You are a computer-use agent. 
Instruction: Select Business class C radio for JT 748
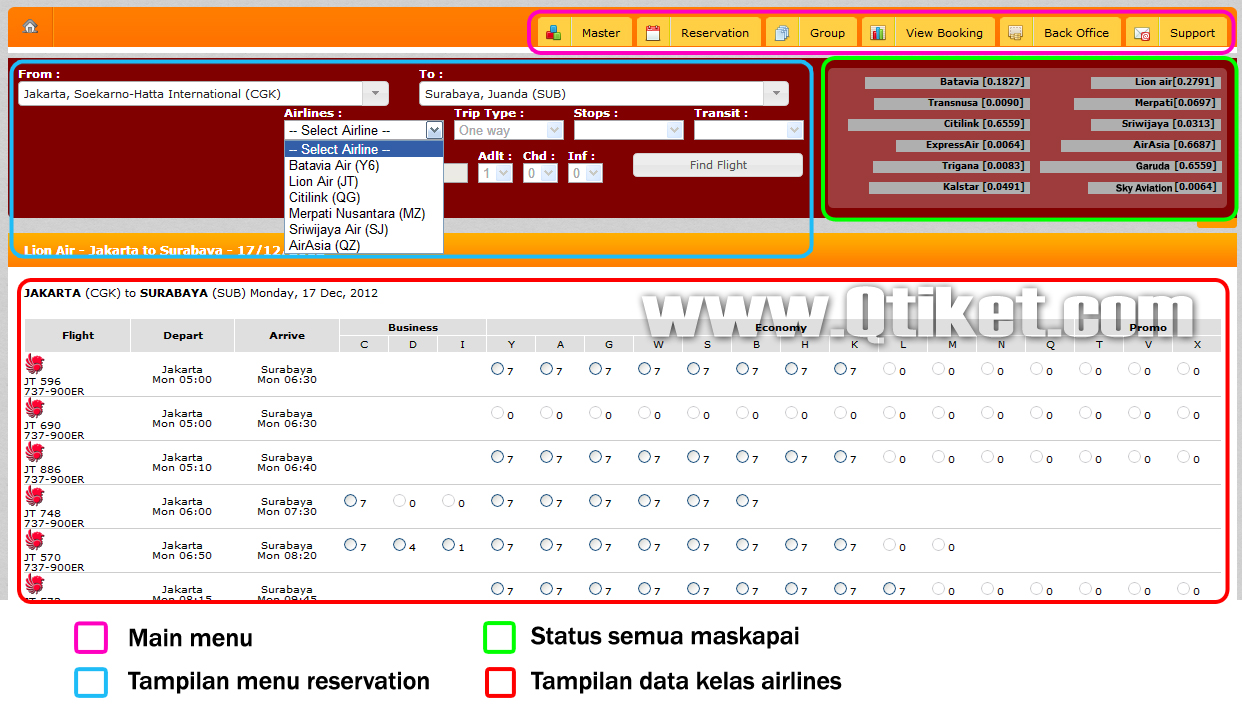[350, 501]
